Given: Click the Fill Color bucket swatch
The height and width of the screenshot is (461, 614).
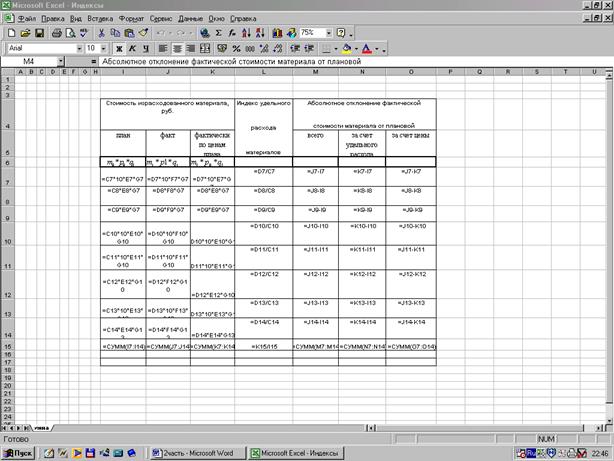Looking at the screenshot, I should (x=346, y=48).
